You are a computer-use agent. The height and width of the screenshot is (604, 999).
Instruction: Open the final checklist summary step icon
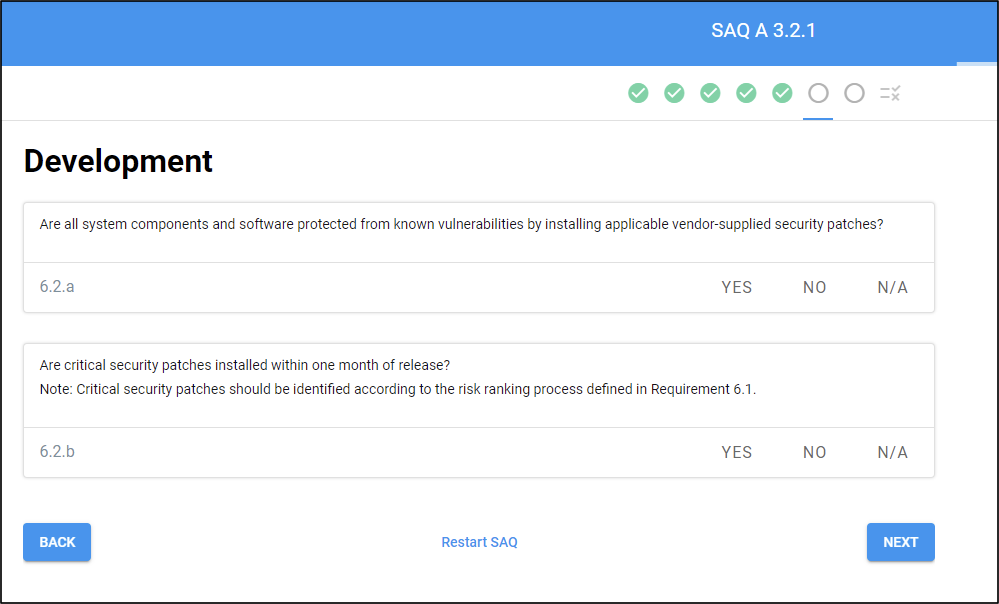coord(890,93)
